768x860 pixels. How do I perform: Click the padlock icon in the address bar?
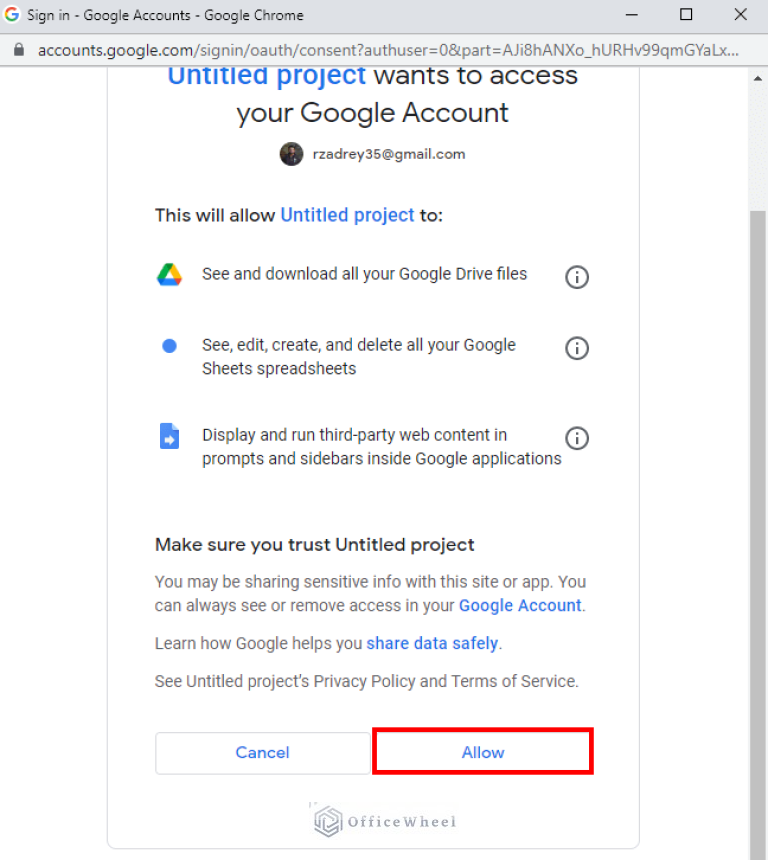(x=17, y=47)
